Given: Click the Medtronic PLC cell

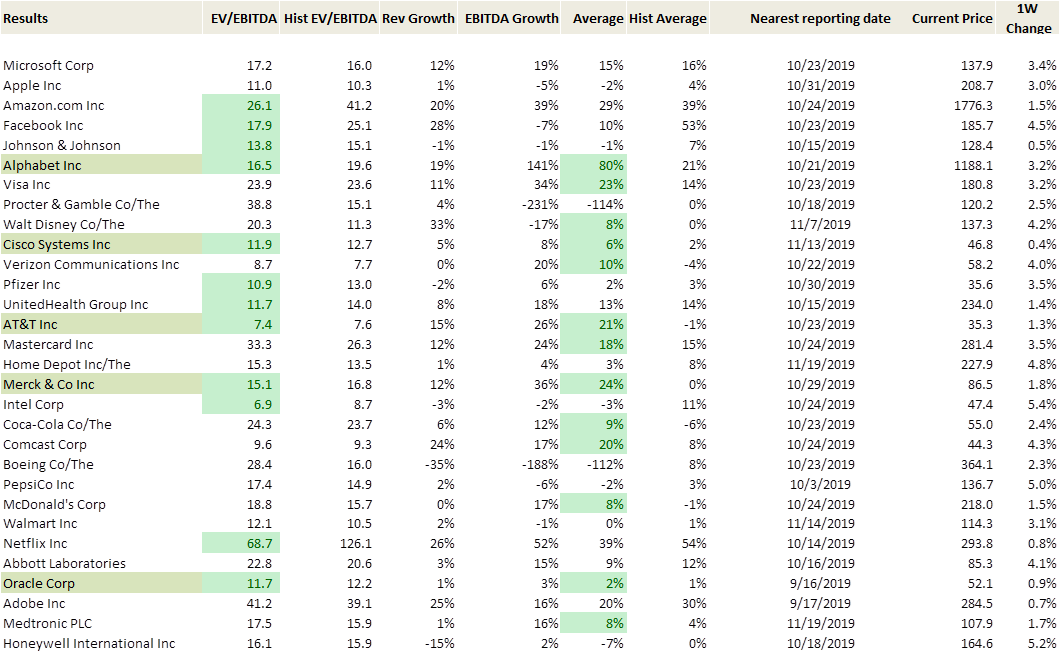Looking at the screenshot, I should coord(47,624).
